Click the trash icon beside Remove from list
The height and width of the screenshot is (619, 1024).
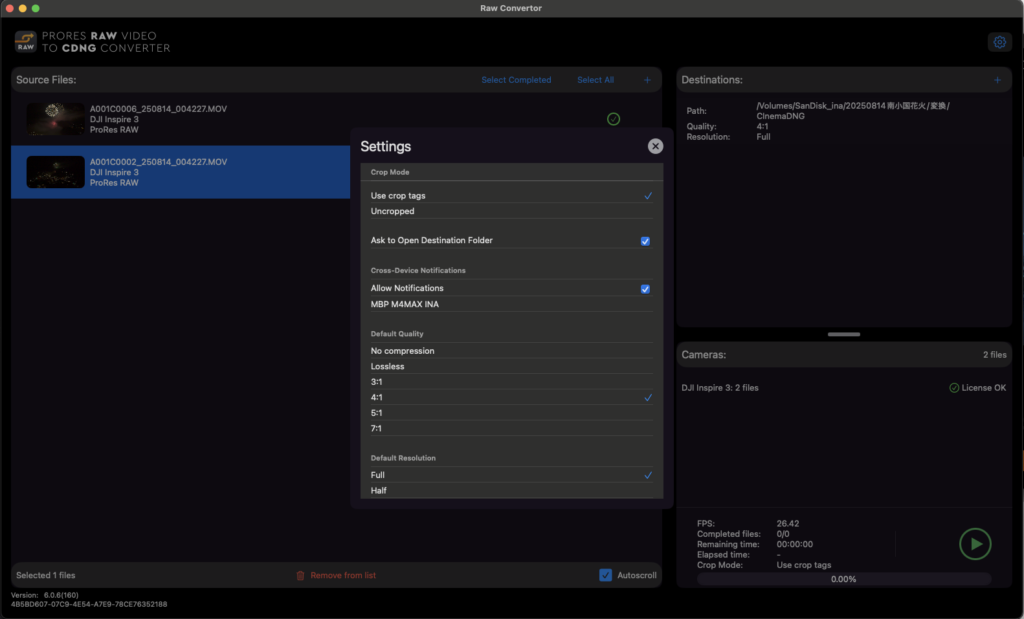pyautogui.click(x=300, y=575)
